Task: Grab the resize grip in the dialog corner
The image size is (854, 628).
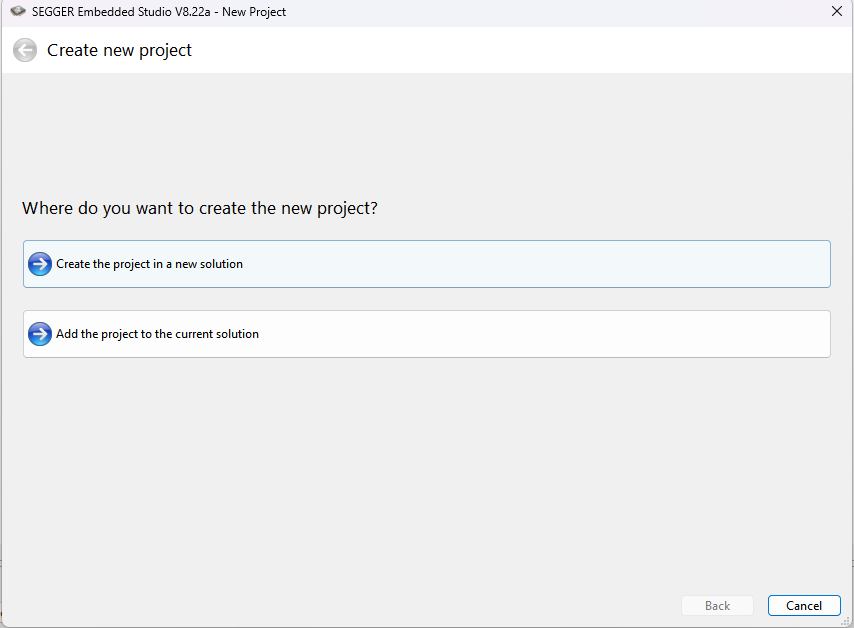Action: tap(846, 621)
